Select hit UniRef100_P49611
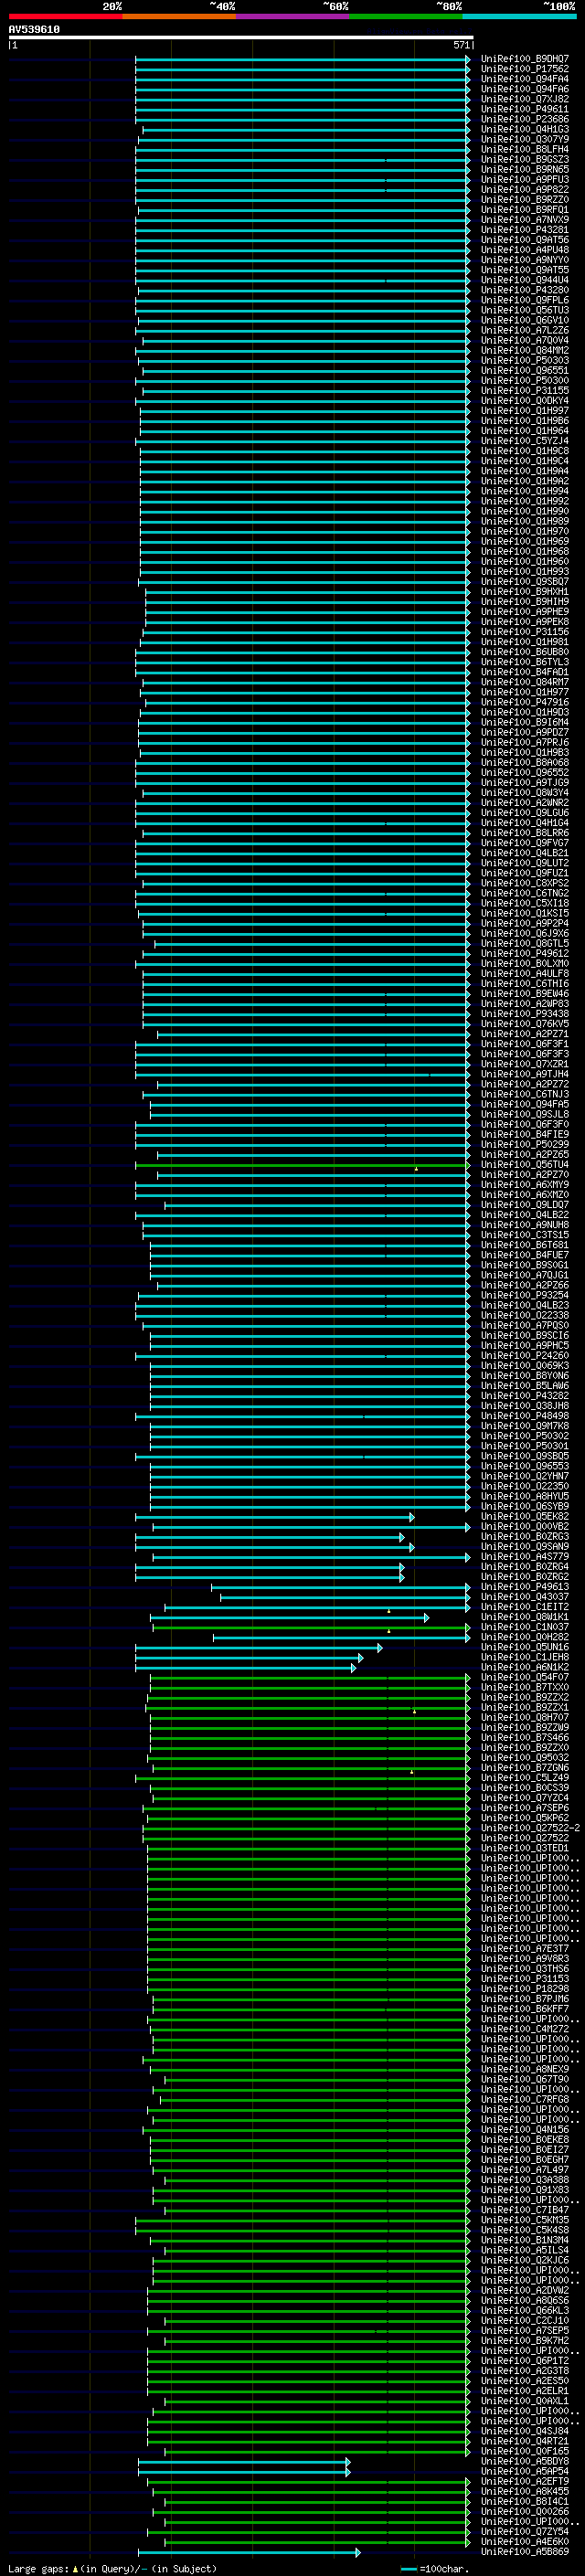 [x=525, y=109]
